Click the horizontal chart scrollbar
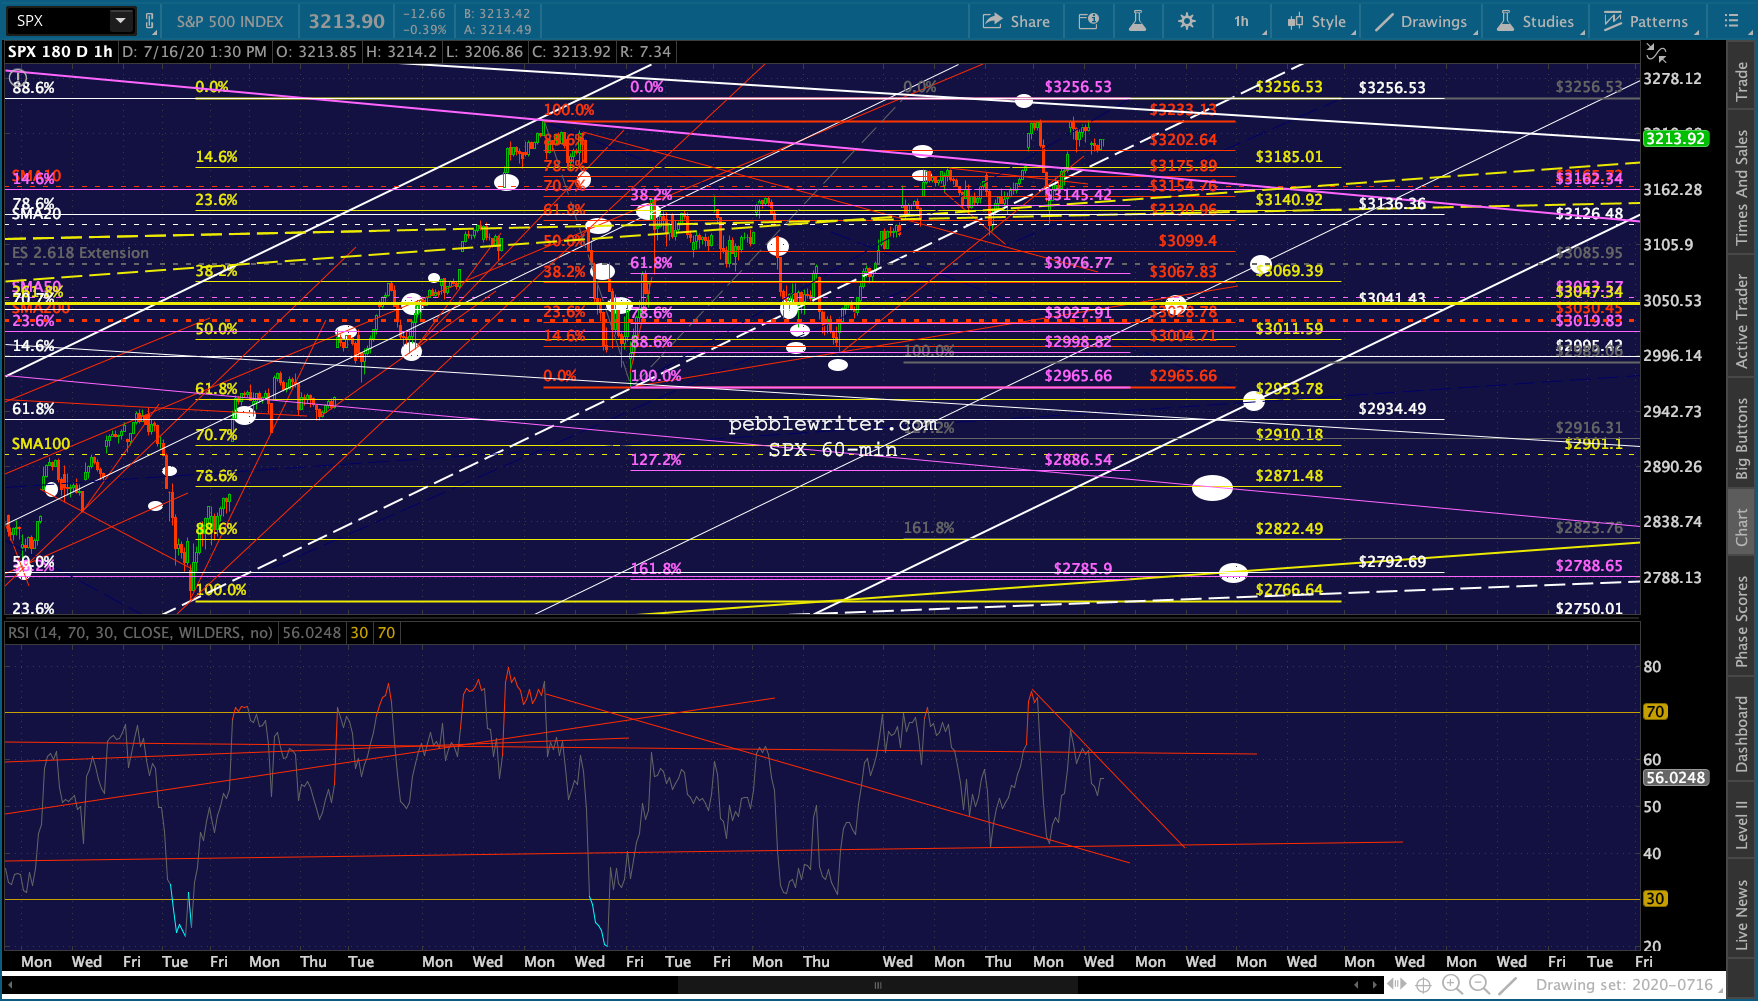Screen dimensions: 1758x1001 tap(878, 986)
